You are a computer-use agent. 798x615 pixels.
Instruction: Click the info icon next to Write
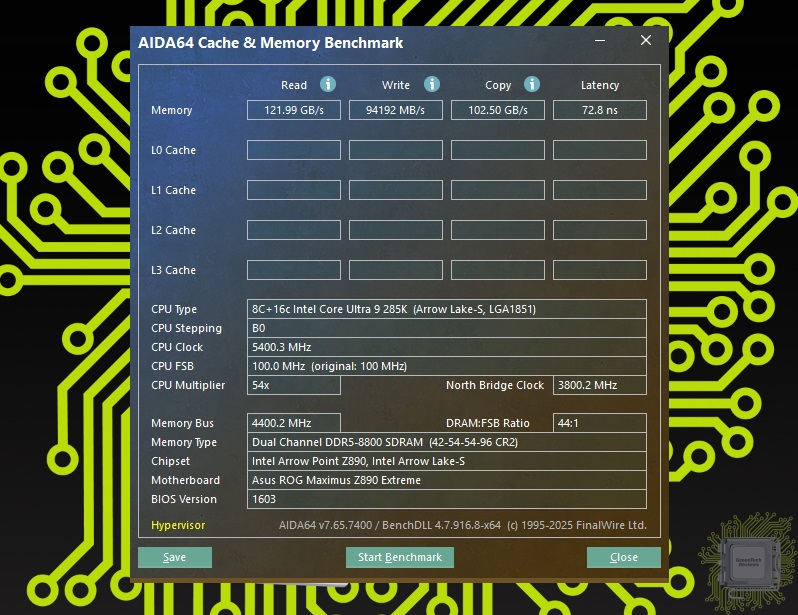pos(431,85)
